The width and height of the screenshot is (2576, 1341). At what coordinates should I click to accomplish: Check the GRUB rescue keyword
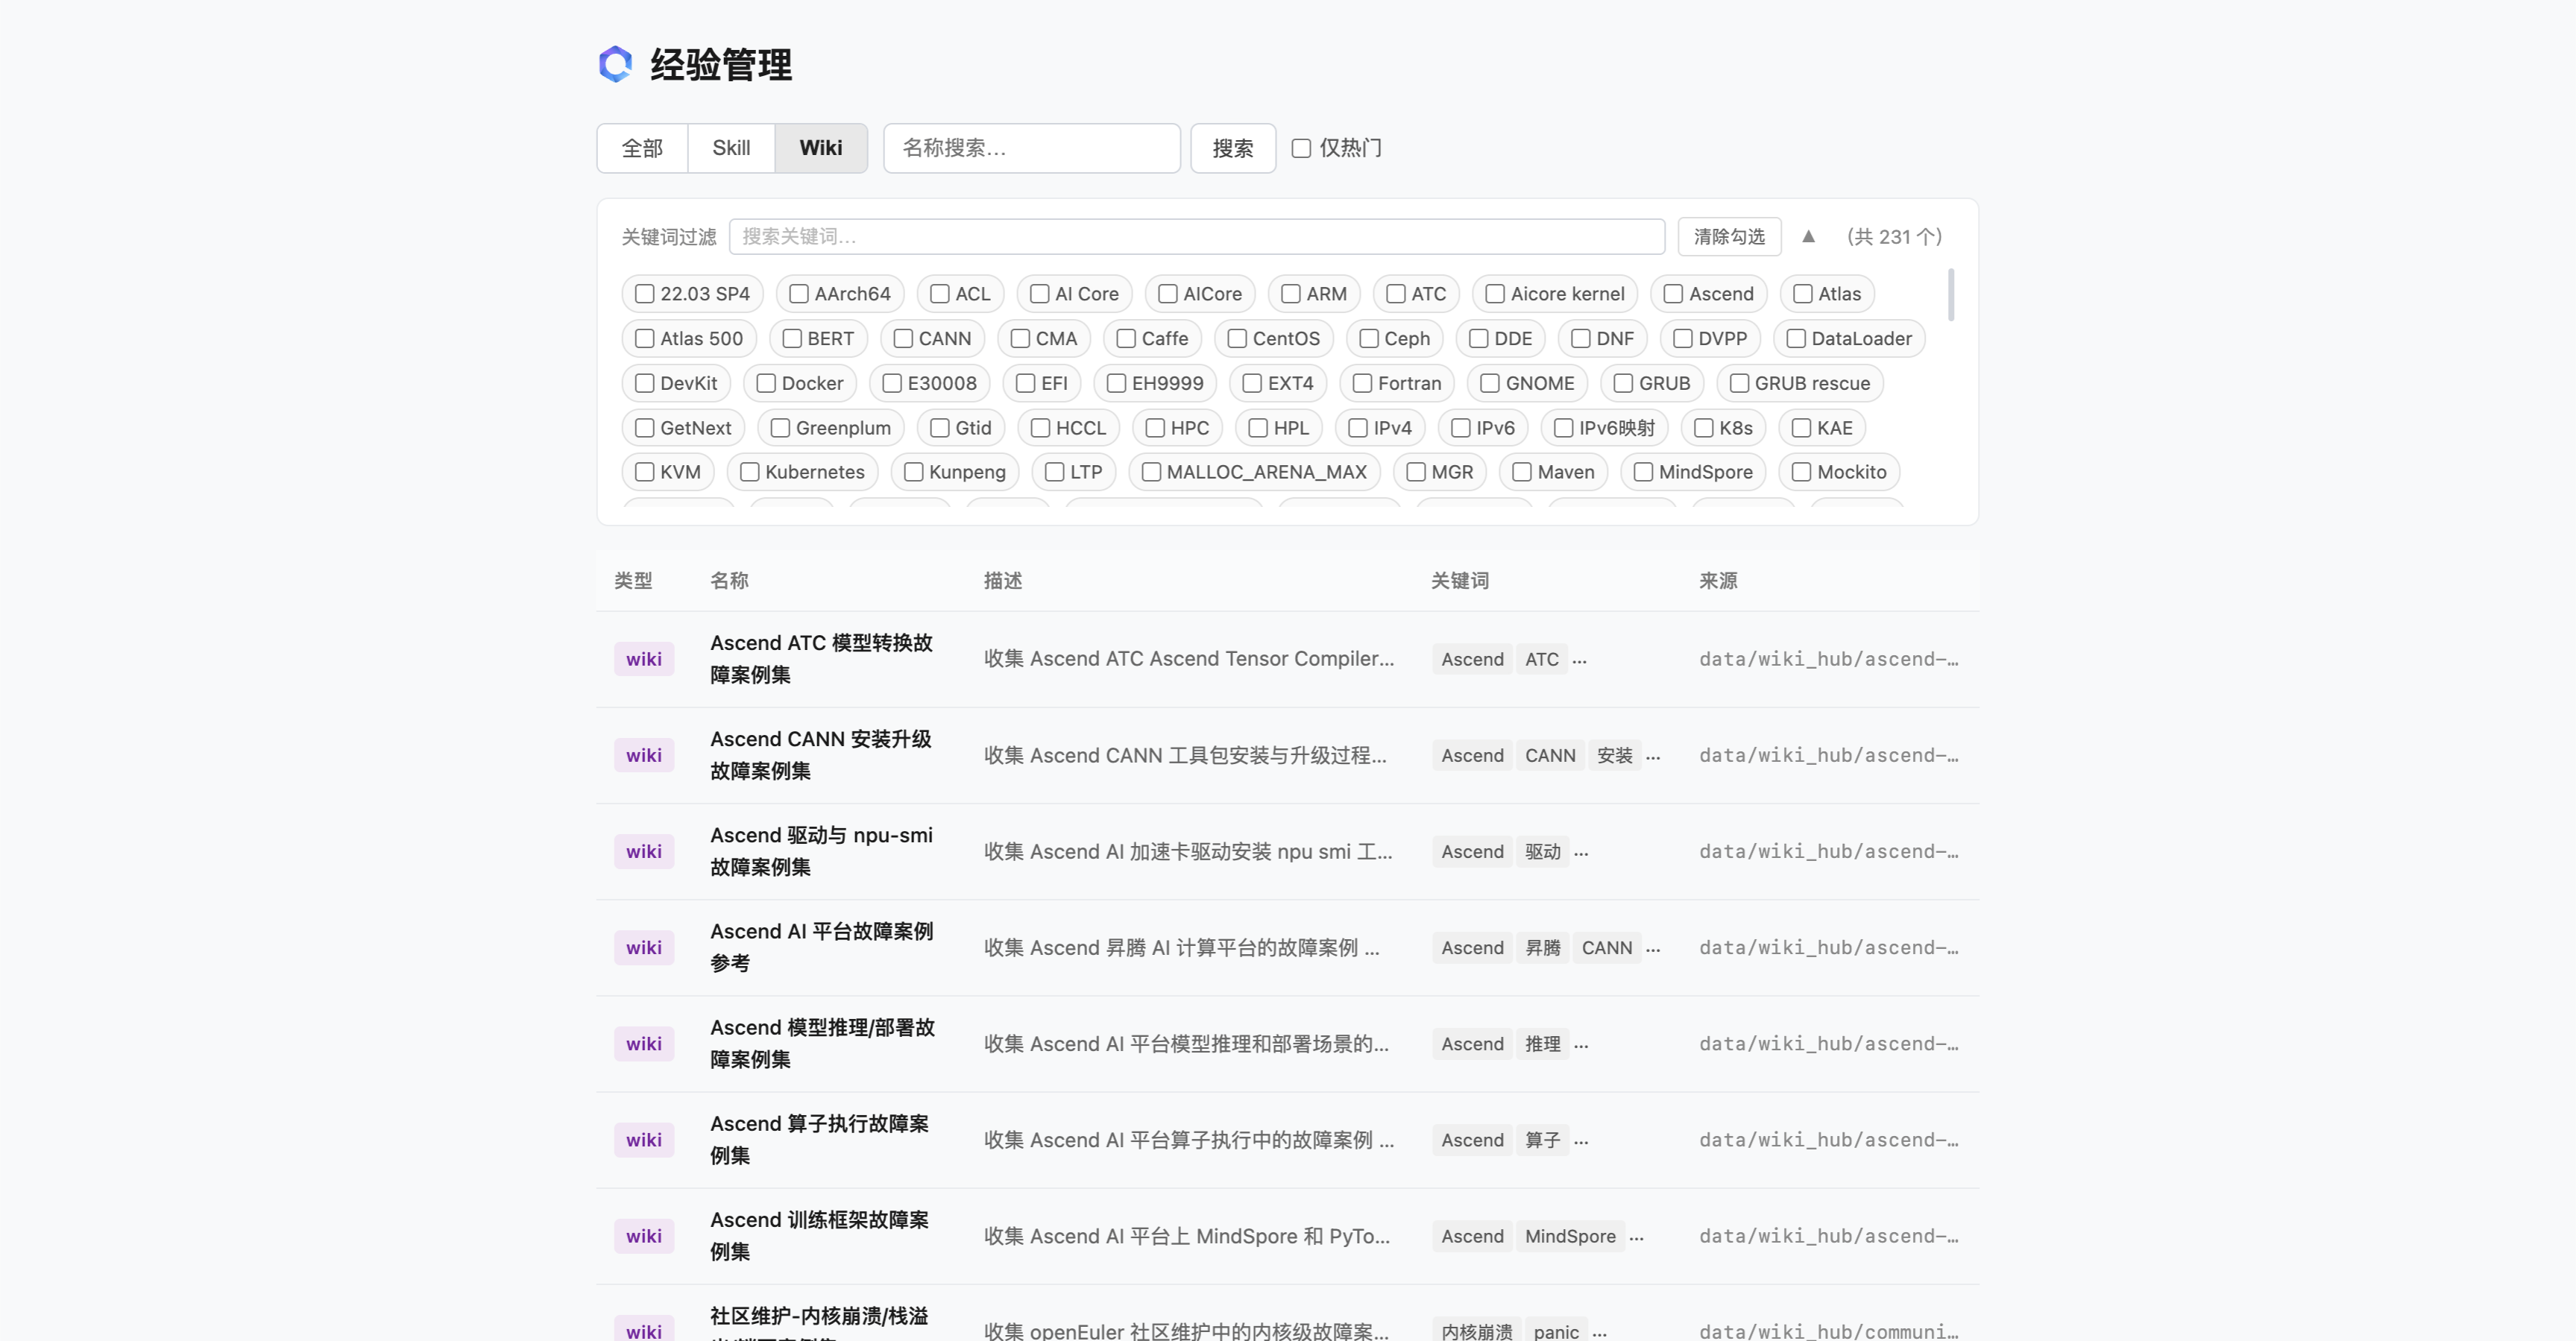[1739, 383]
